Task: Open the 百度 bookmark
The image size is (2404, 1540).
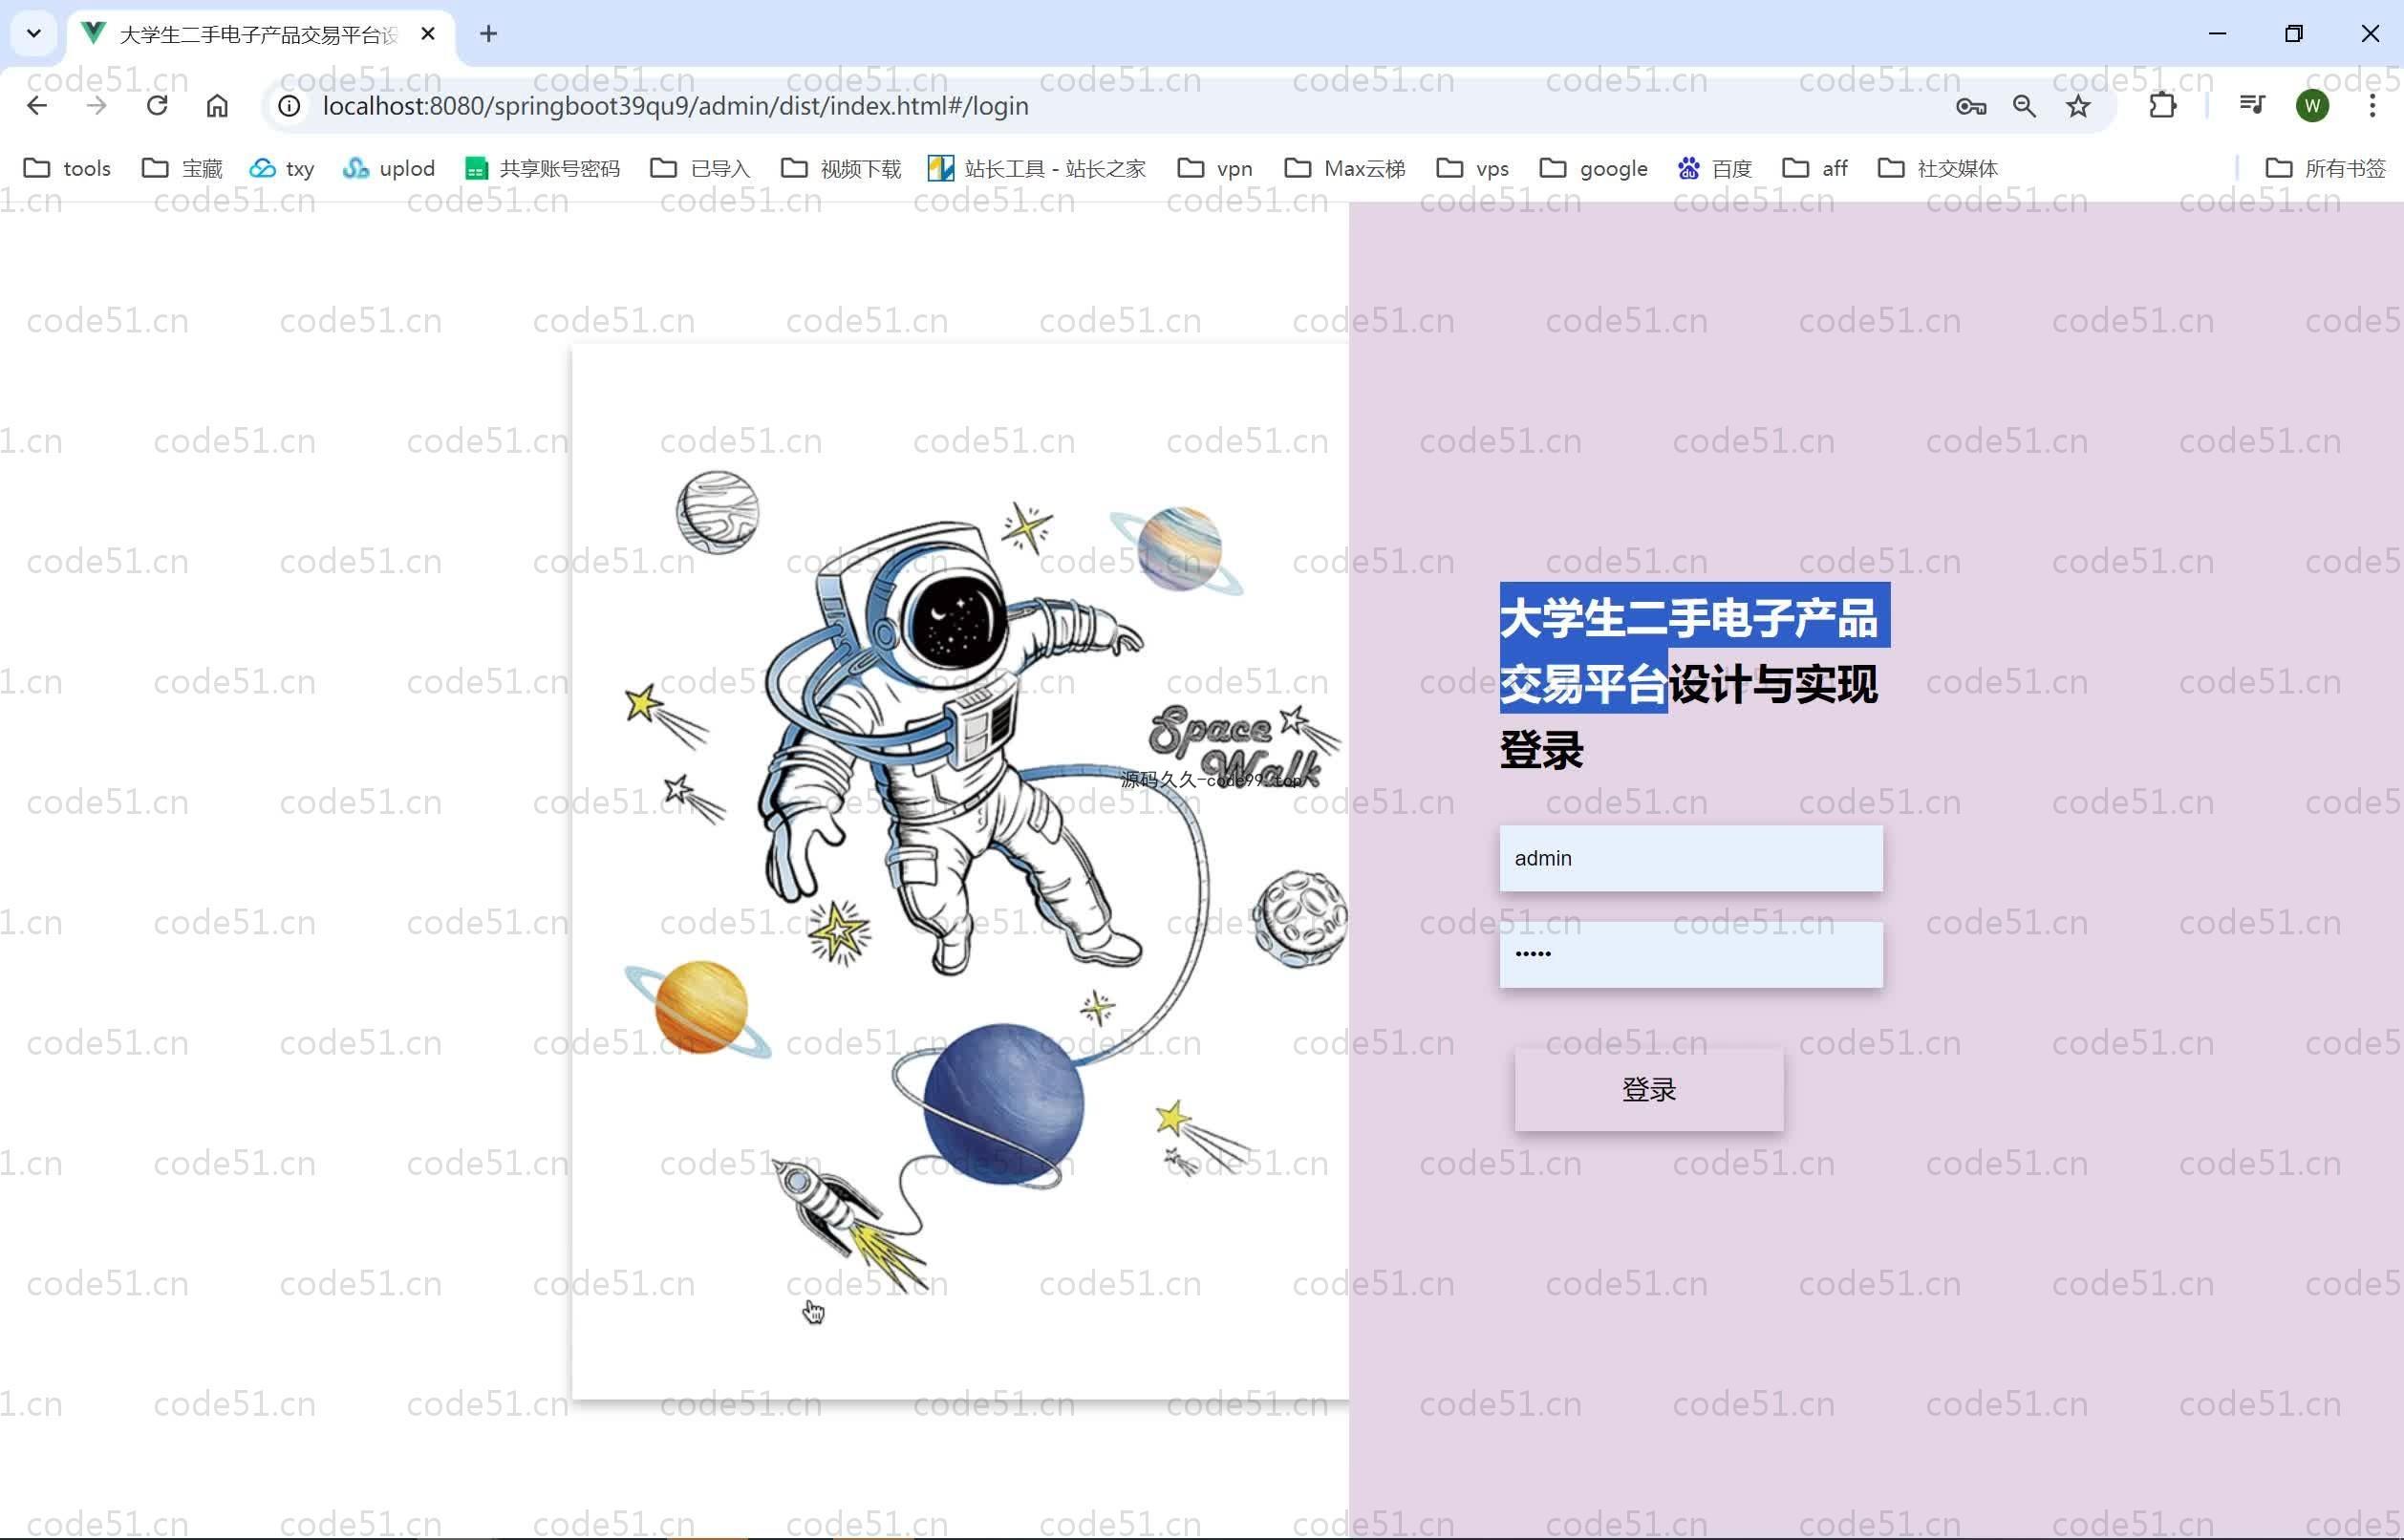Action: click(x=1715, y=168)
